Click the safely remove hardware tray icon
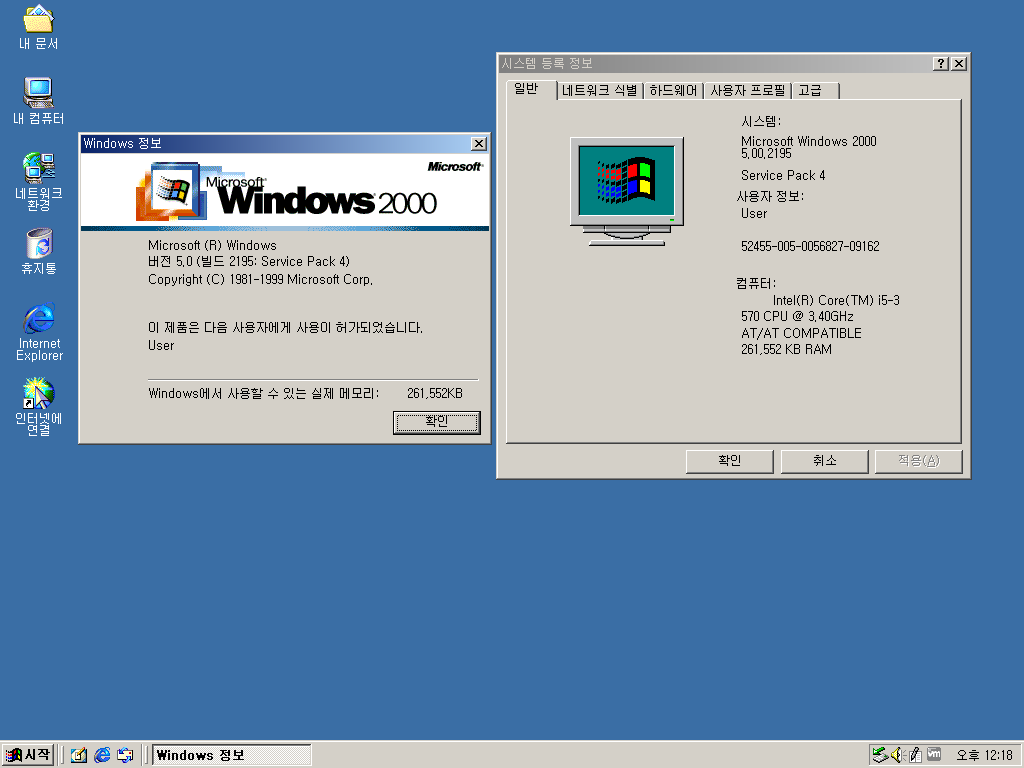 pos(880,755)
